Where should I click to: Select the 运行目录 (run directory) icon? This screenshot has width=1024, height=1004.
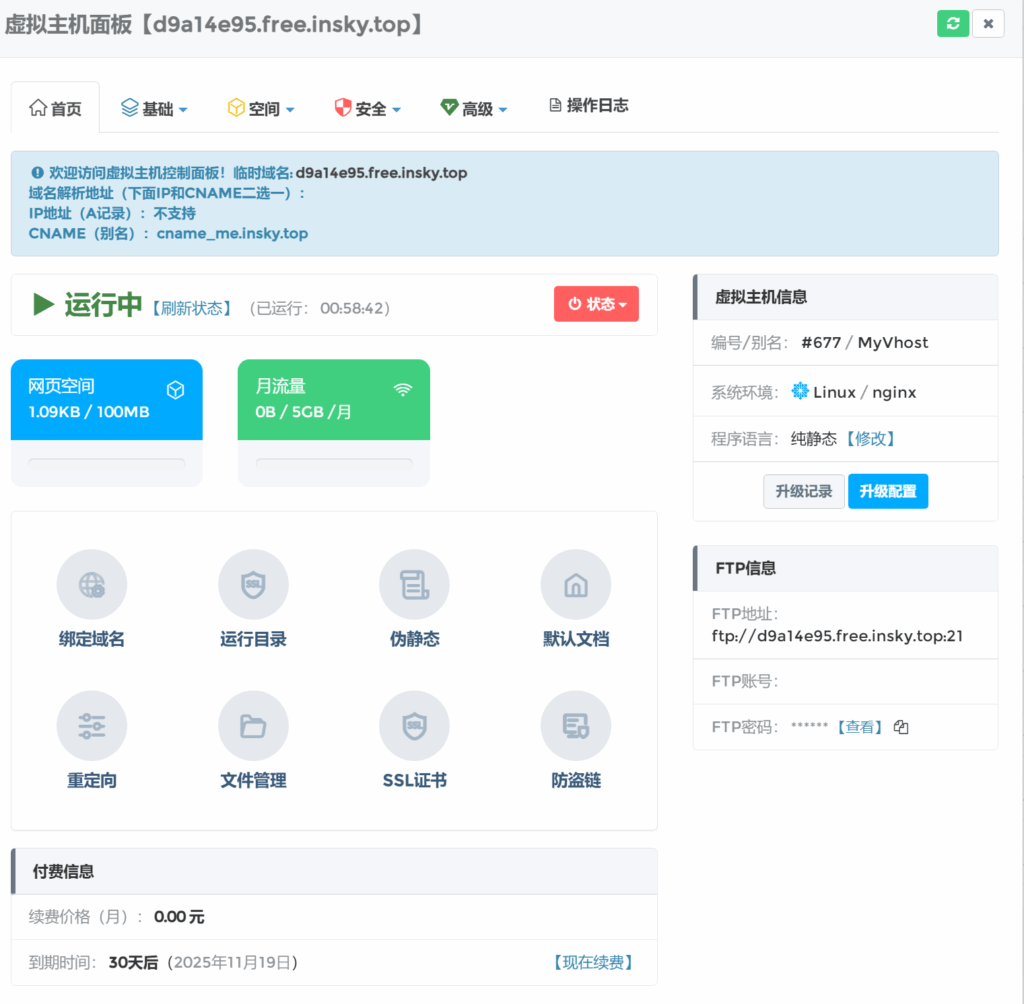tap(253, 583)
